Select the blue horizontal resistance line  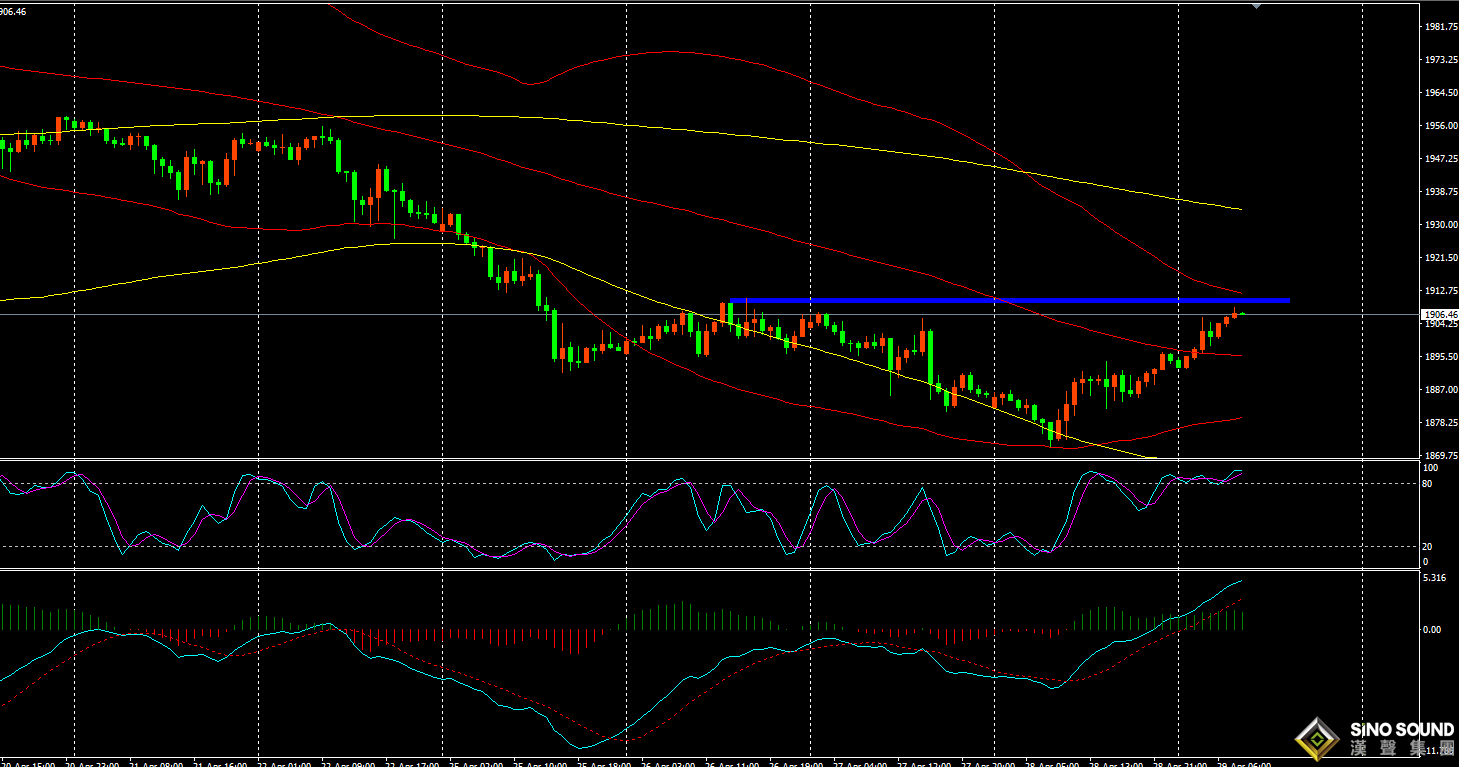pyautogui.click(x=1010, y=300)
